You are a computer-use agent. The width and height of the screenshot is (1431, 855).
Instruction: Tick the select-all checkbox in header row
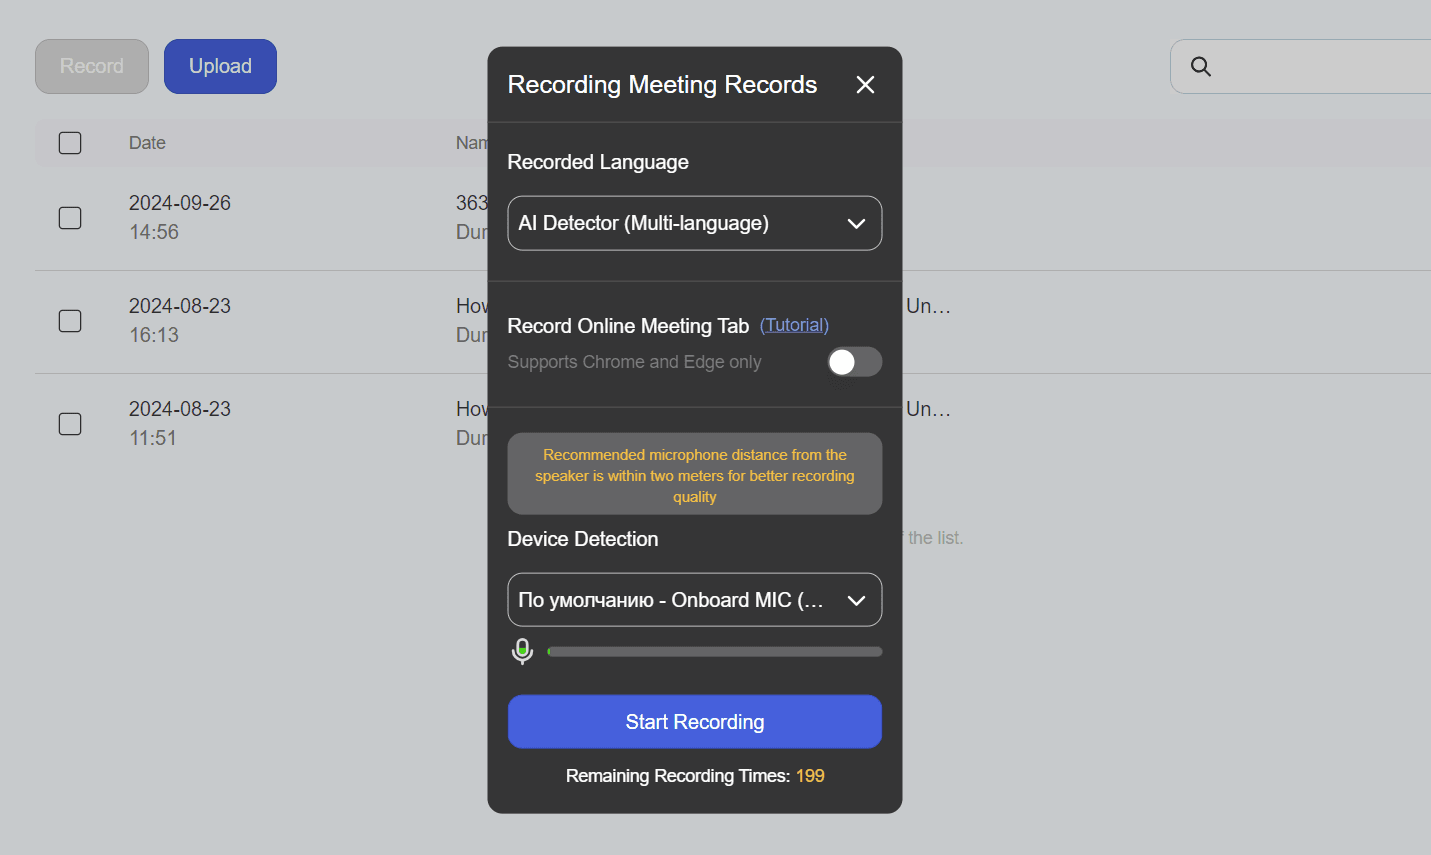click(x=70, y=143)
